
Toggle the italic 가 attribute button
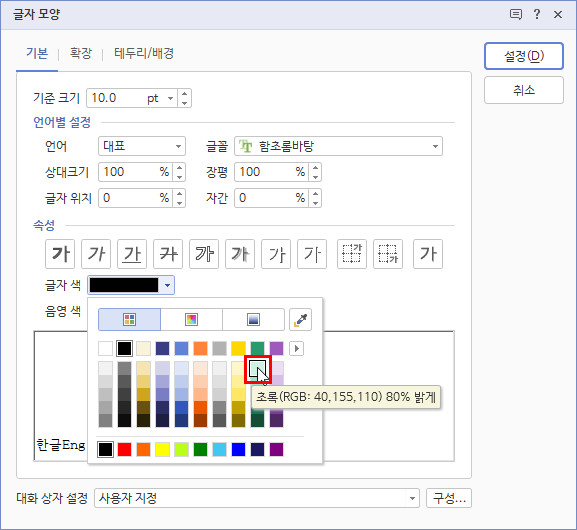[96, 254]
